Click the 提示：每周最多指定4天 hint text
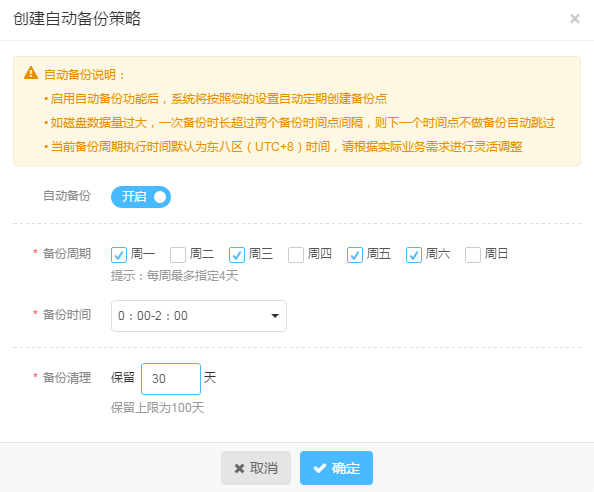This screenshot has width=594, height=492. (x=174, y=276)
